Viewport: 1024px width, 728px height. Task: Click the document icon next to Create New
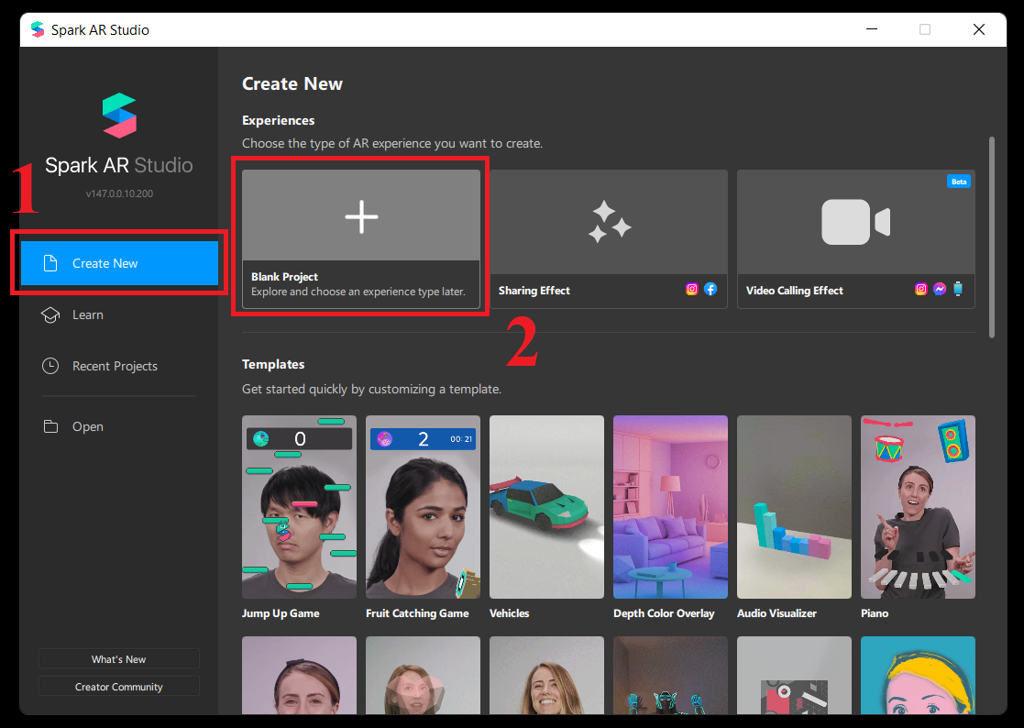[50, 263]
